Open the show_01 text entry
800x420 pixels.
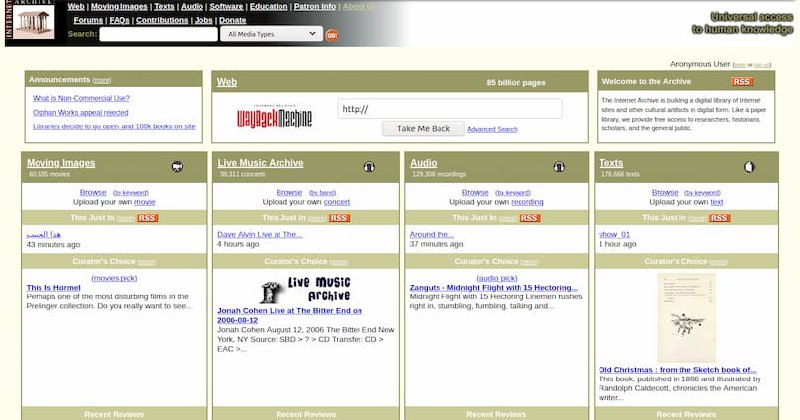pyautogui.click(x=614, y=234)
